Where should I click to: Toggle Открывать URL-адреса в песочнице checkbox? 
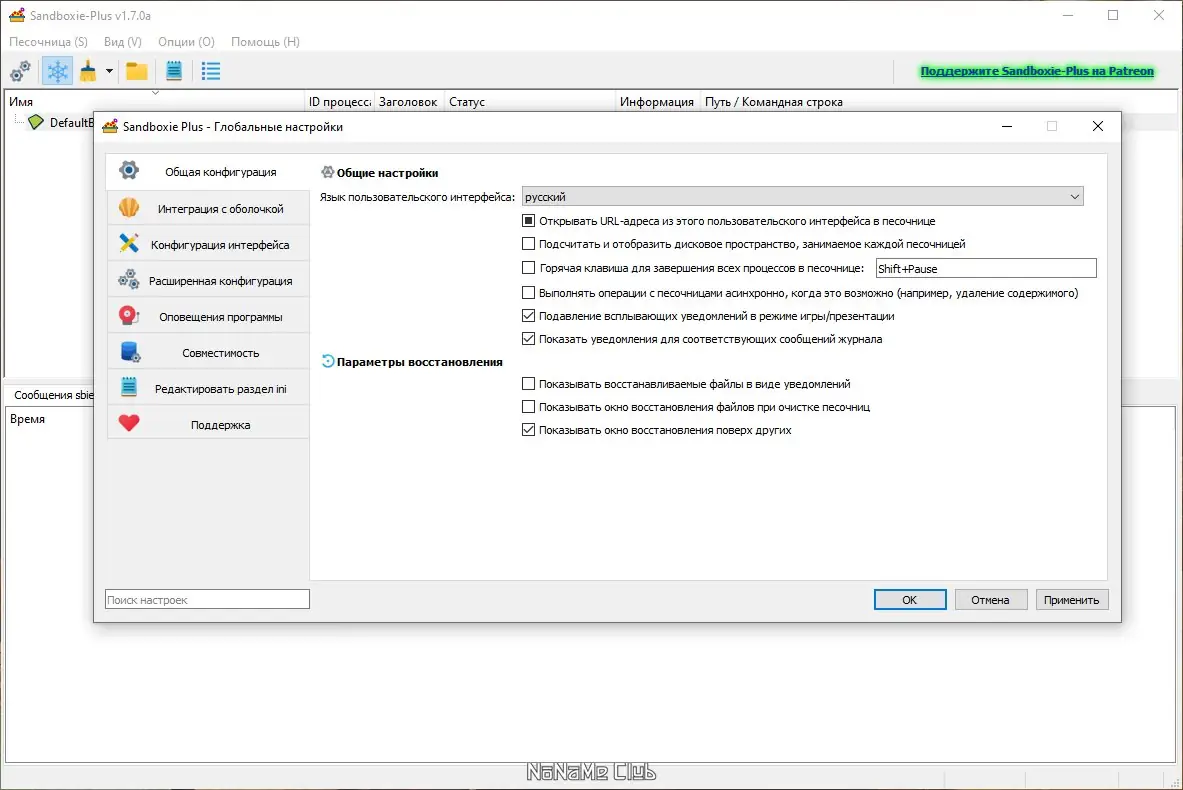pos(528,221)
